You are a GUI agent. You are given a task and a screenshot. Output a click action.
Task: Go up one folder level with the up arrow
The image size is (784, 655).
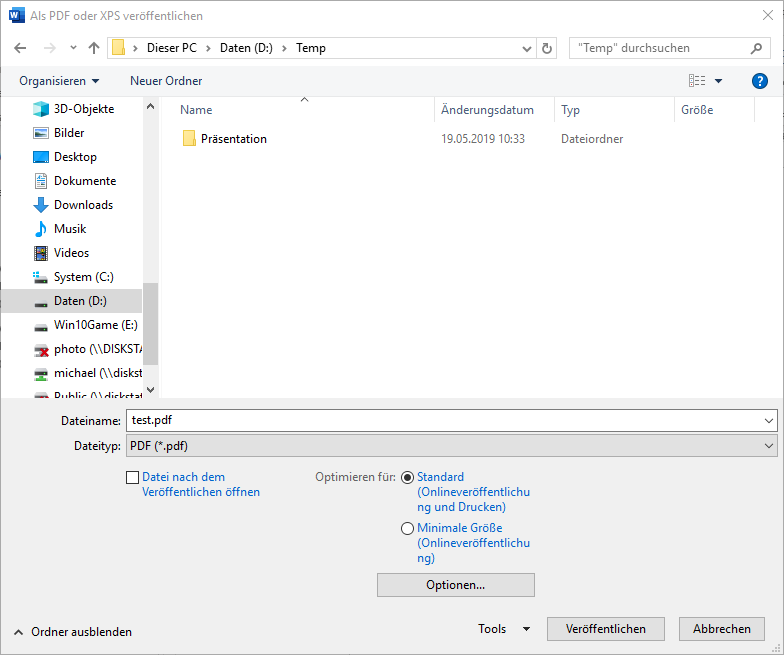point(94,48)
